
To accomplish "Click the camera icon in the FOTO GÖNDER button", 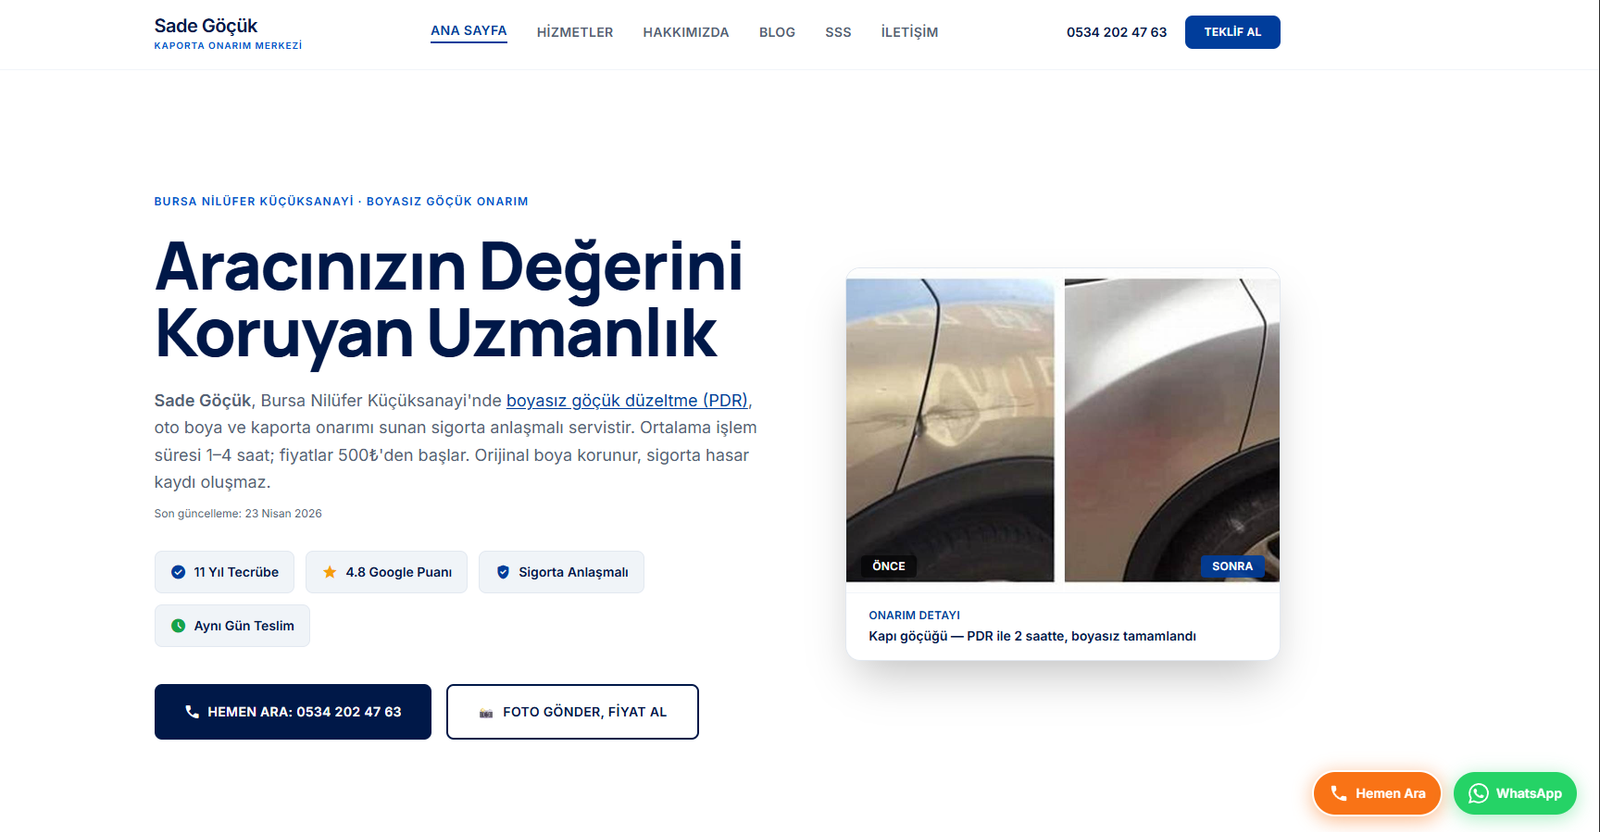I will click(486, 713).
